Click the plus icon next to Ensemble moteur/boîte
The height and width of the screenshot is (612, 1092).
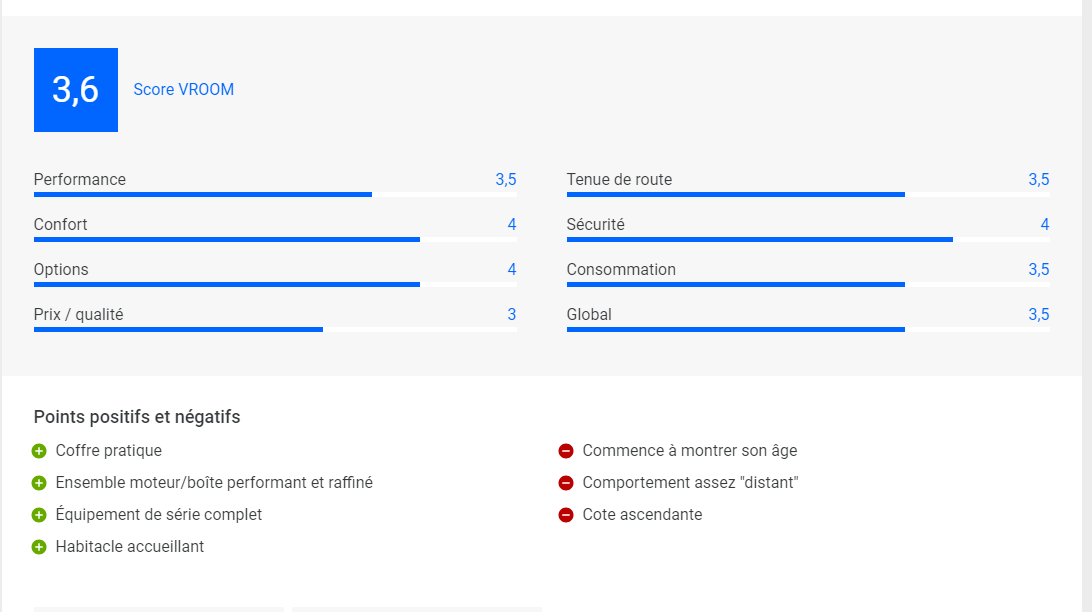[x=39, y=483]
